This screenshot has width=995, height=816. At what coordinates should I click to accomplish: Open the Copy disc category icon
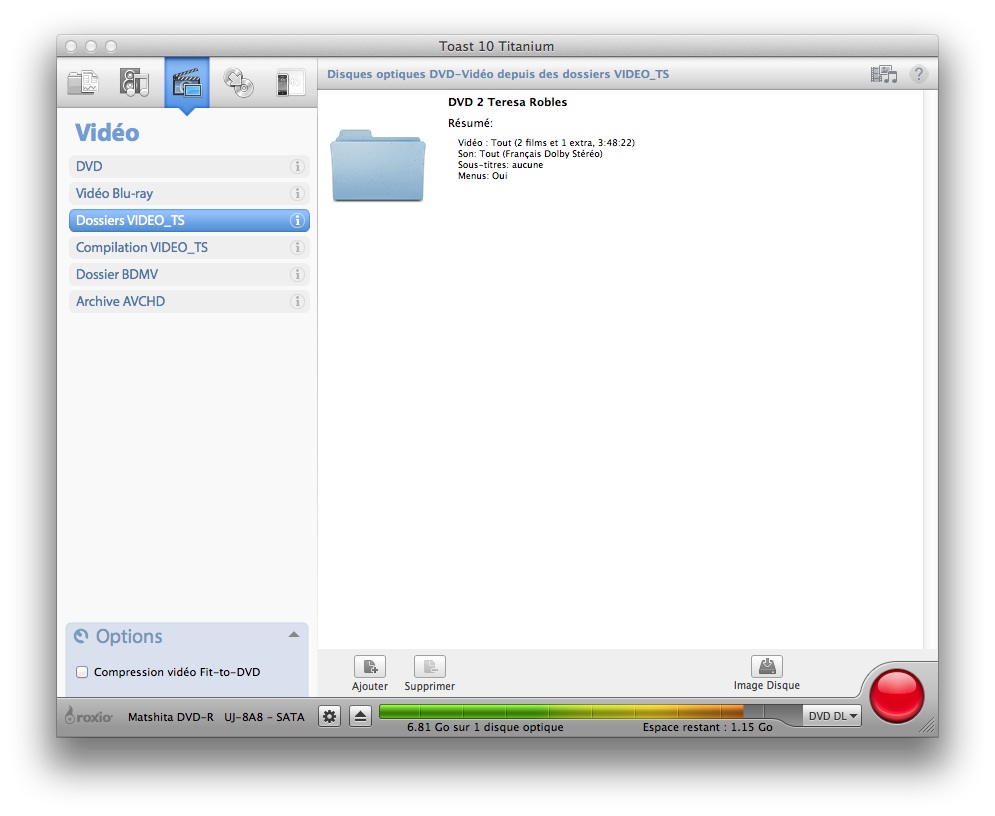tap(239, 82)
